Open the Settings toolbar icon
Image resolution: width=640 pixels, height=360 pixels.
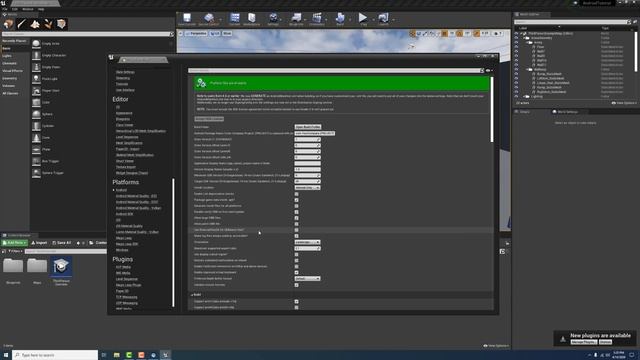(273, 18)
